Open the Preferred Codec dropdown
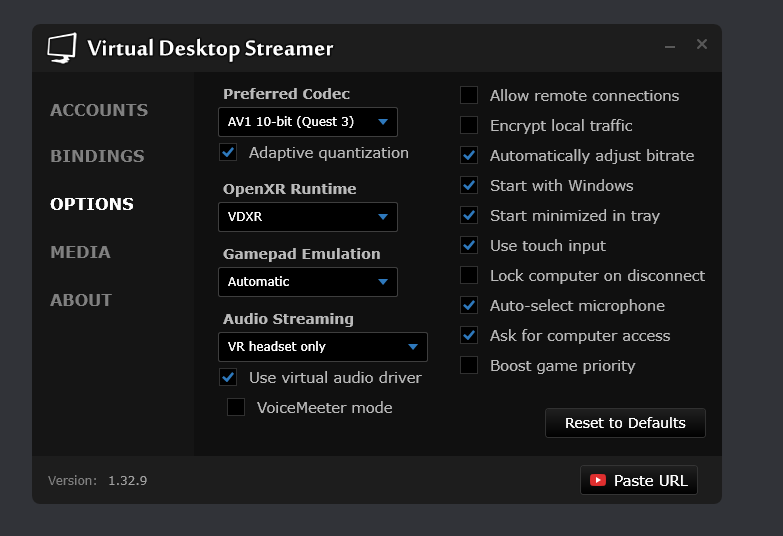Viewport: 783px width, 536px height. click(308, 122)
